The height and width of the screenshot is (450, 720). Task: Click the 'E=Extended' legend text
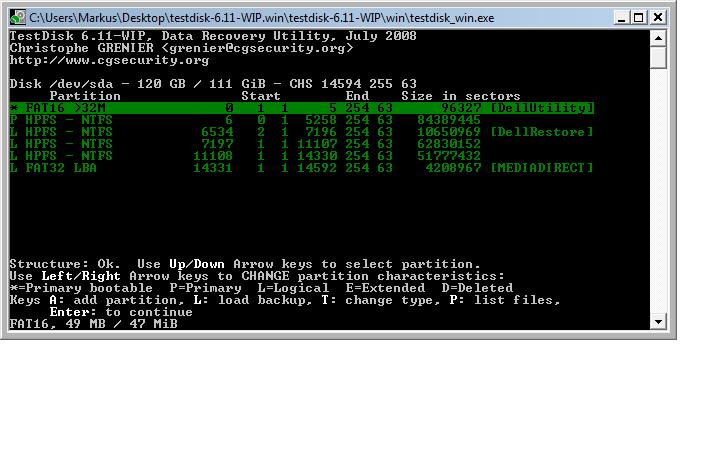point(385,288)
